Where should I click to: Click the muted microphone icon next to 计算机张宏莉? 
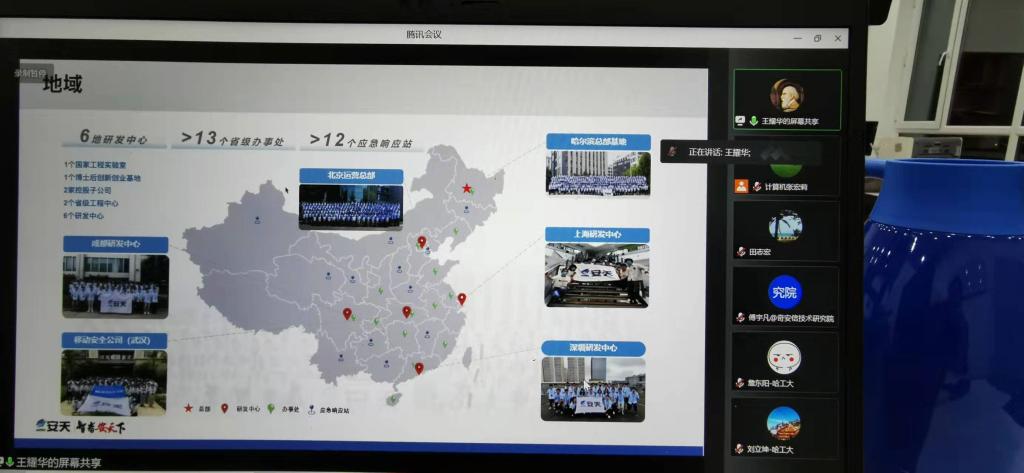(757, 187)
